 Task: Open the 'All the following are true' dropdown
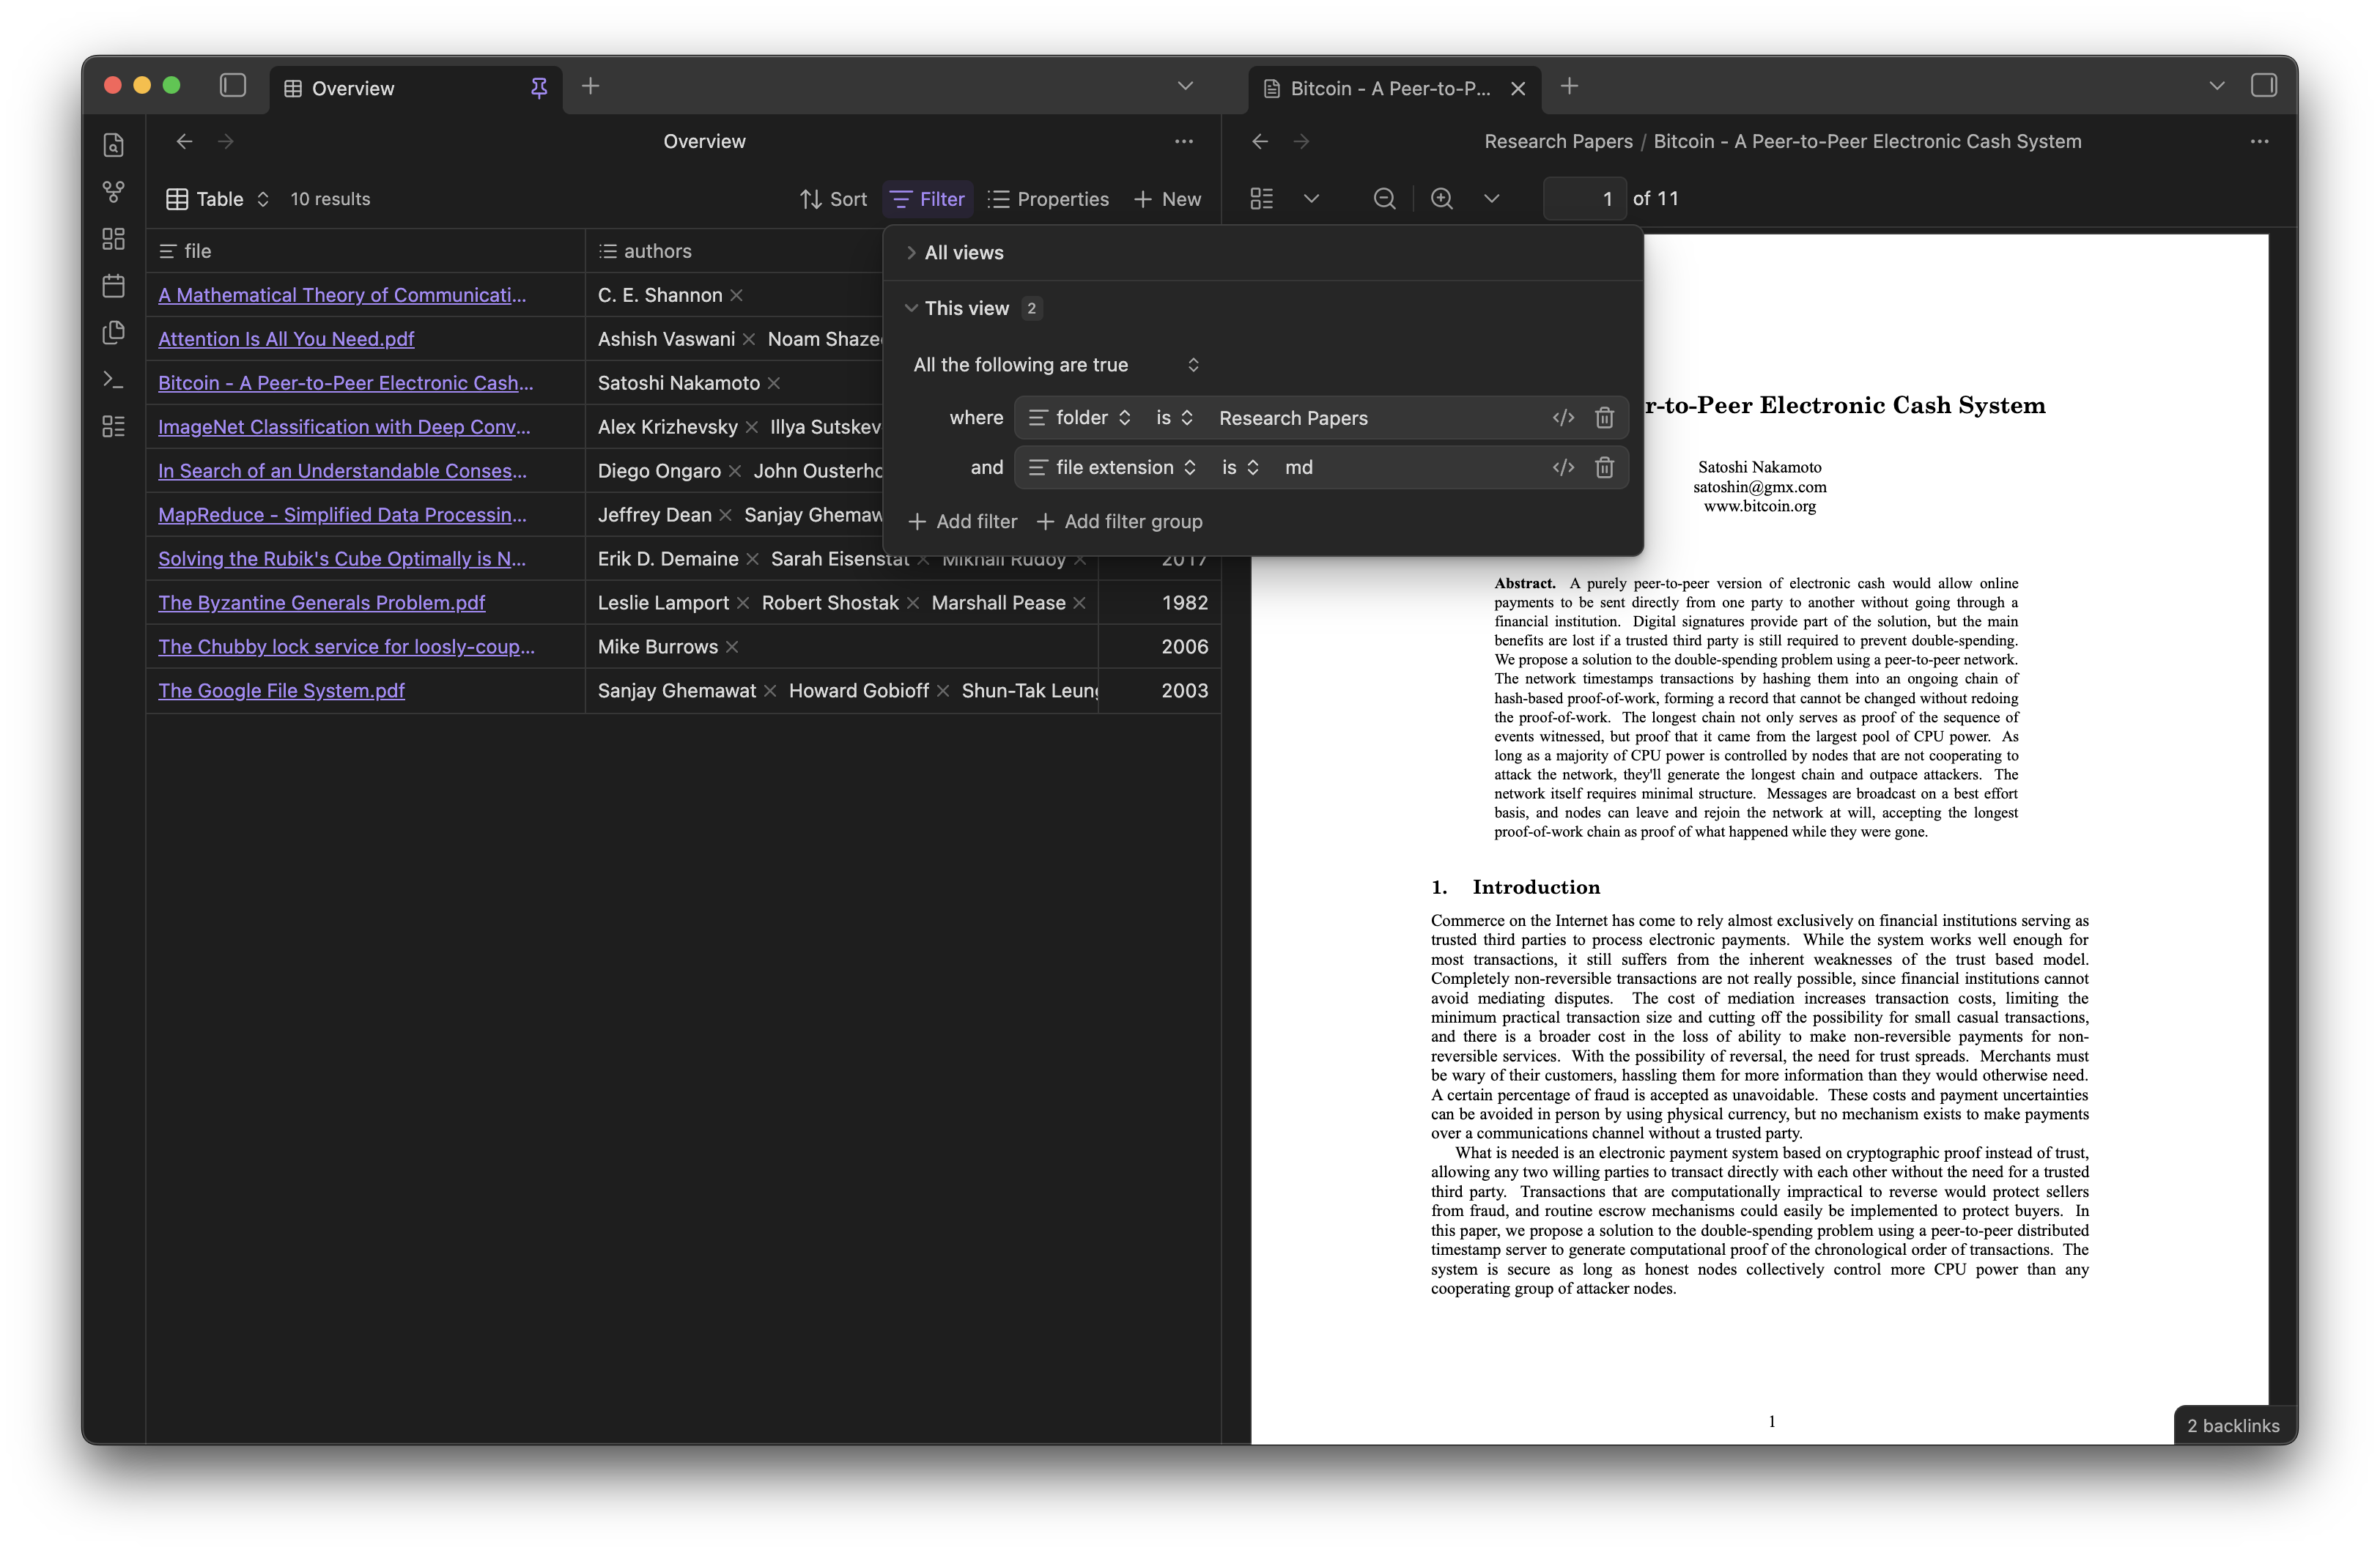click(1056, 365)
